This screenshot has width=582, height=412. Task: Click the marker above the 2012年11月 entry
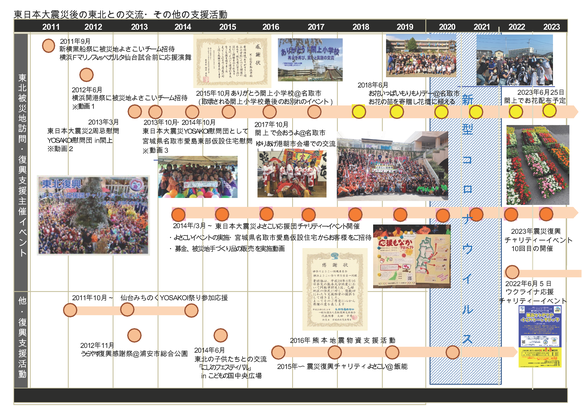(x=134, y=335)
